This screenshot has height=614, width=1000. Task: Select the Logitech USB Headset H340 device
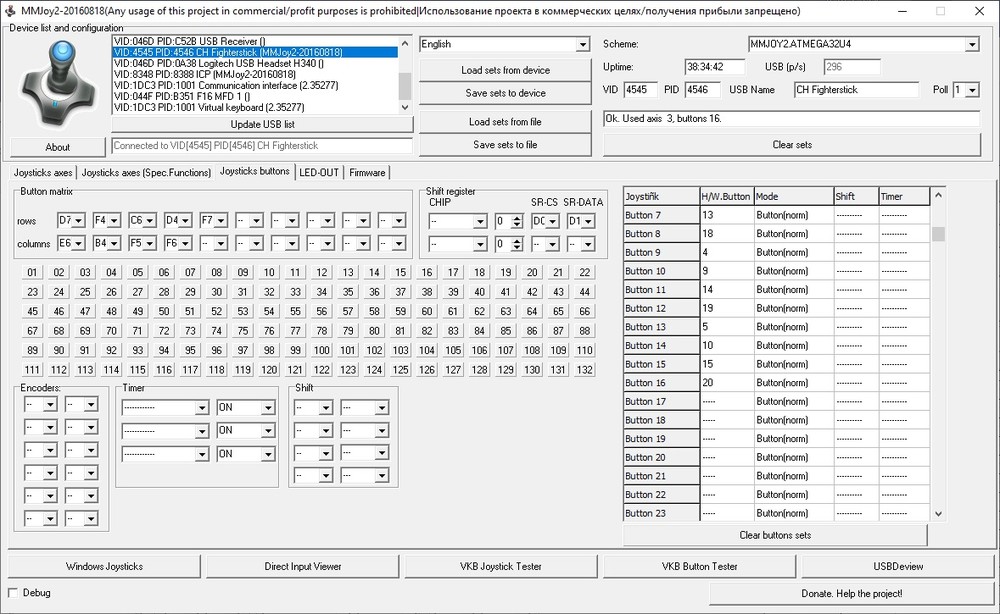point(220,63)
